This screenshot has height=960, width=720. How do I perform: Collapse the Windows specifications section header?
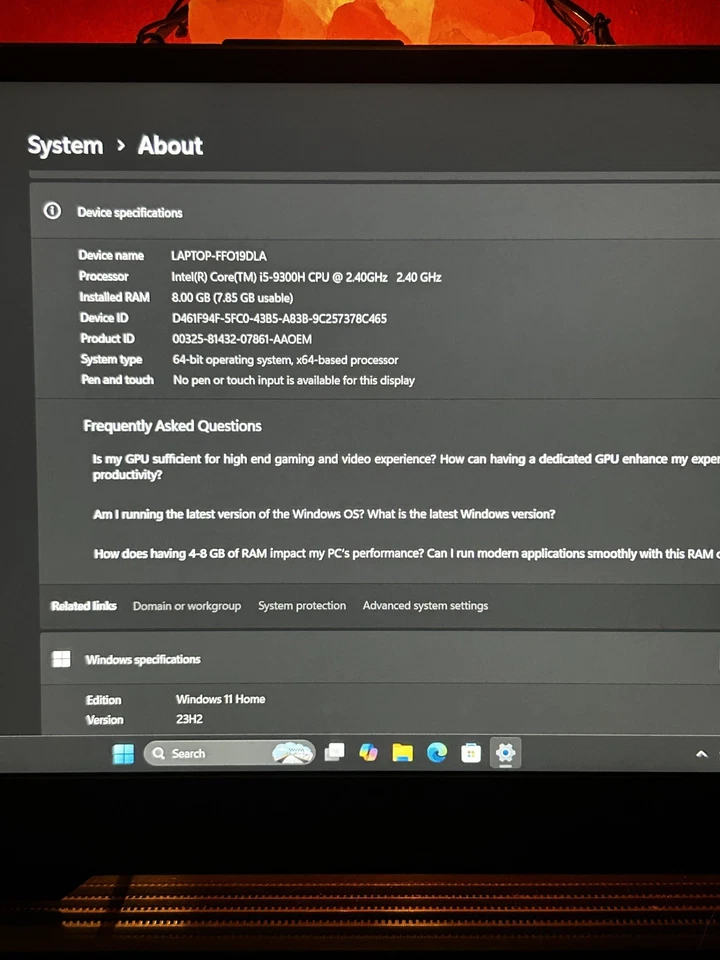tap(380, 659)
